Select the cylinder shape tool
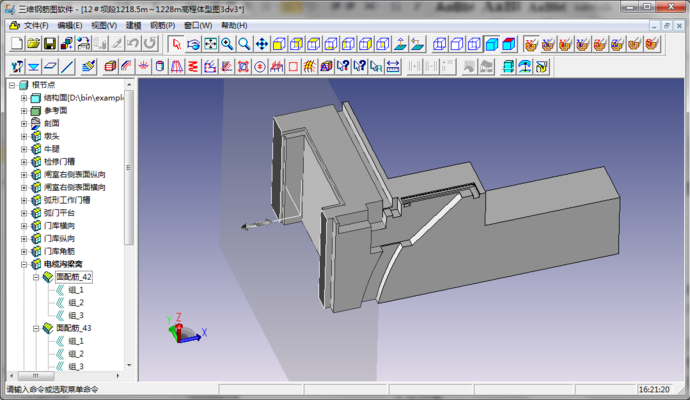The width and height of the screenshot is (690, 400). click(161, 67)
